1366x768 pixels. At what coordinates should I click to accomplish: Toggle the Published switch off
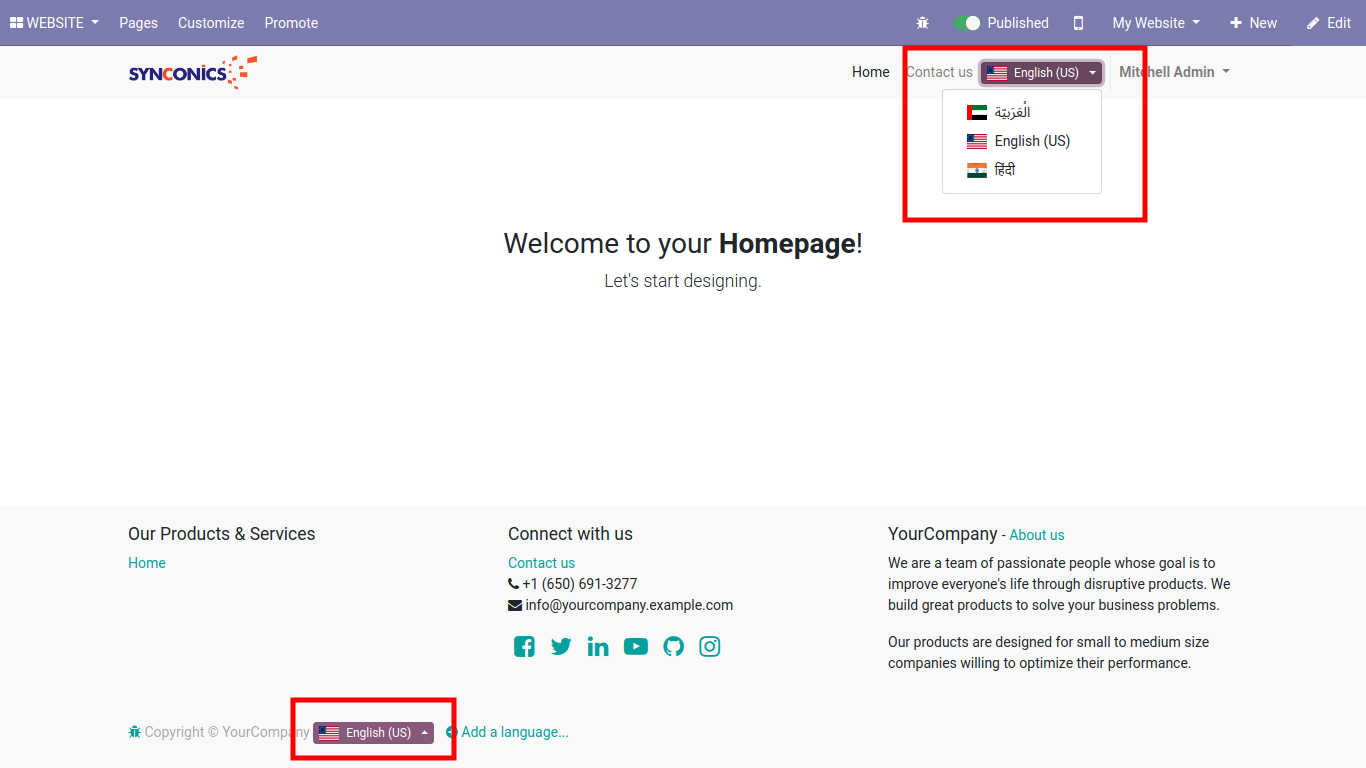(x=966, y=23)
